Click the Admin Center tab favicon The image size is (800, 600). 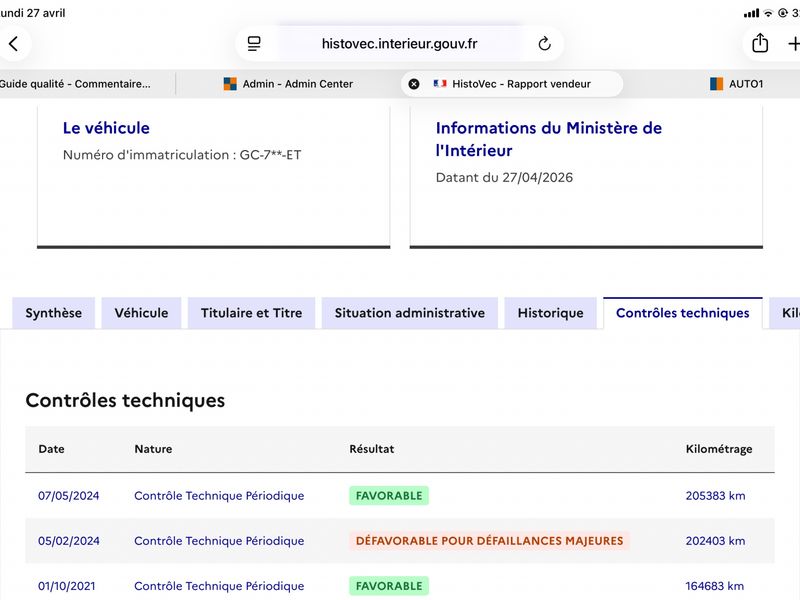pyautogui.click(x=230, y=84)
